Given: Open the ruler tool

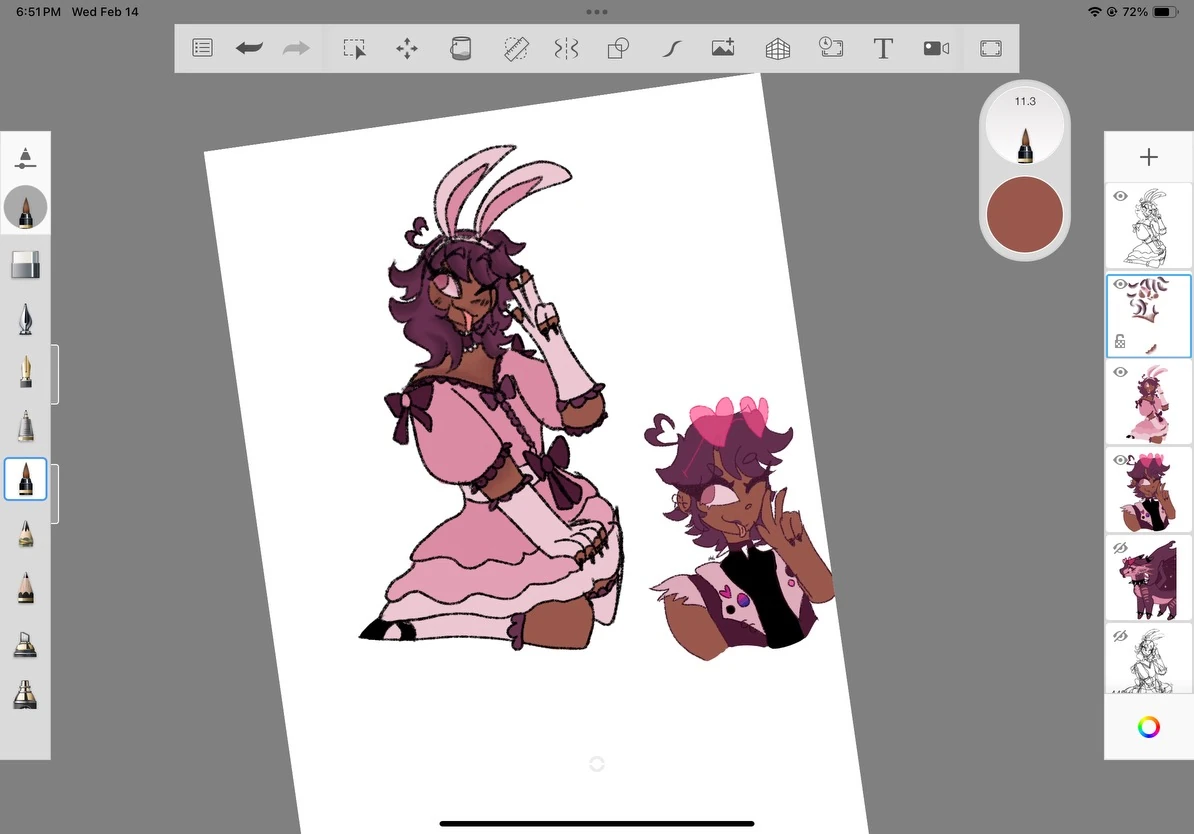Looking at the screenshot, I should [516, 47].
